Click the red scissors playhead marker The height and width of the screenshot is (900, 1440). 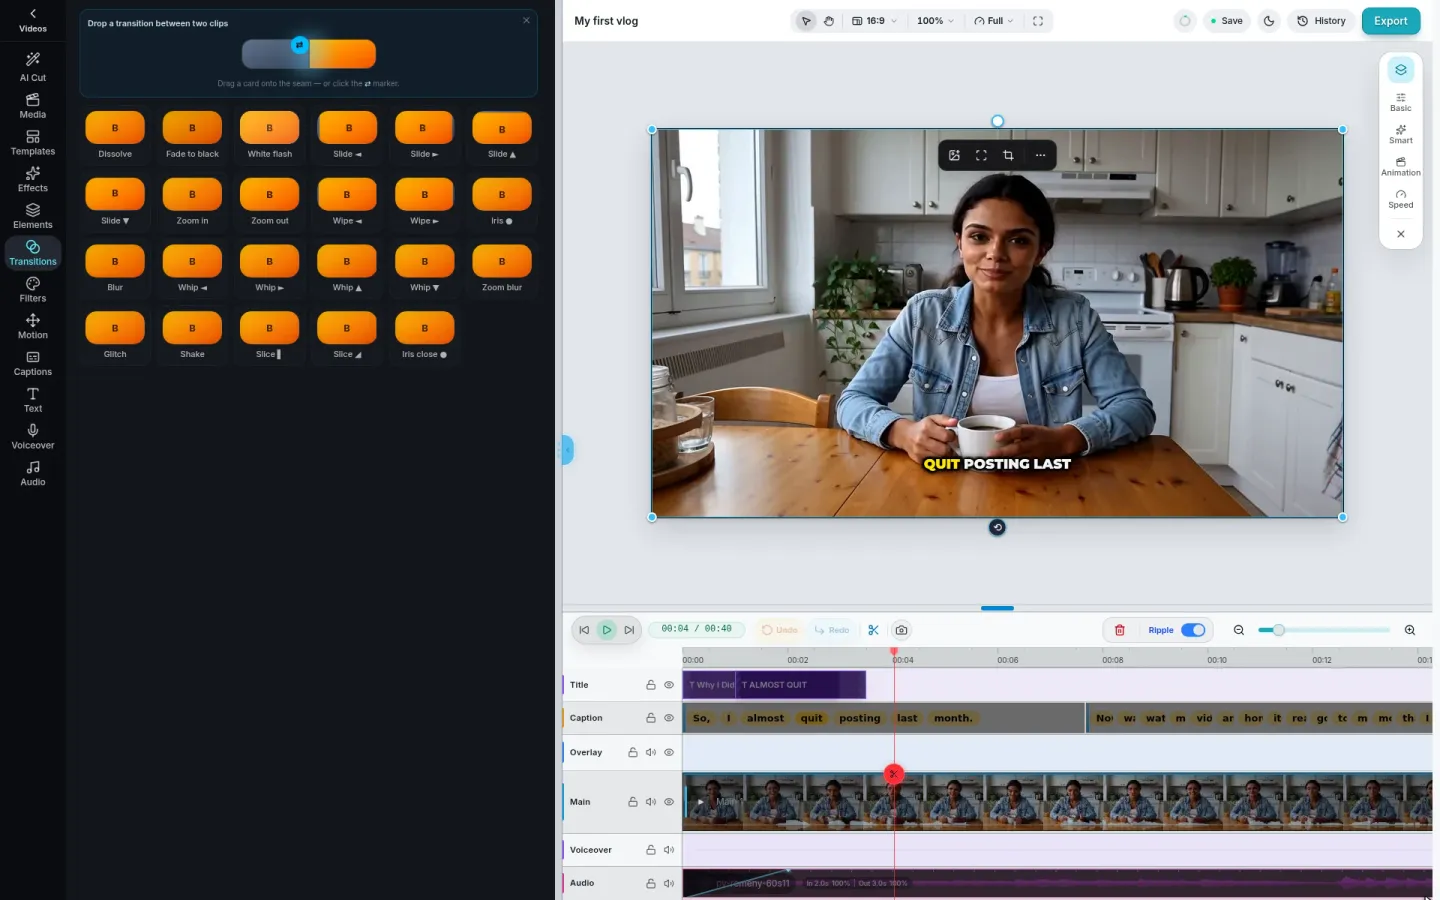point(893,774)
